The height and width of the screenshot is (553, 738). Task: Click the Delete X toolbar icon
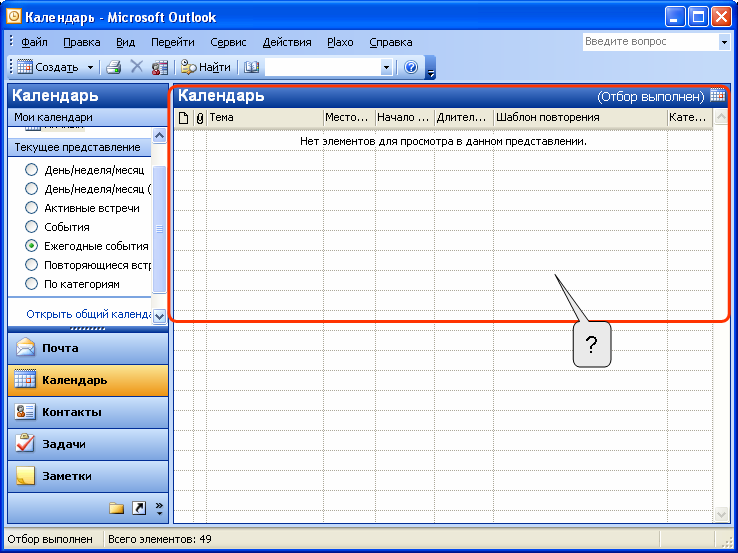tap(136, 67)
